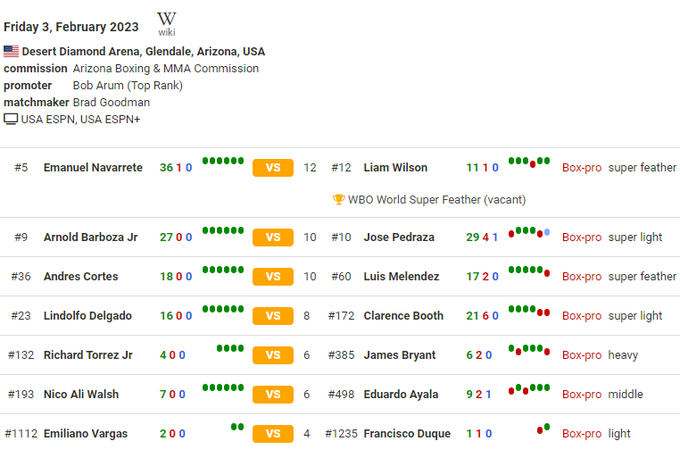Screen dimensions: 680x458
Task: Click Clarence Booth's form dots
Action: click(529, 310)
